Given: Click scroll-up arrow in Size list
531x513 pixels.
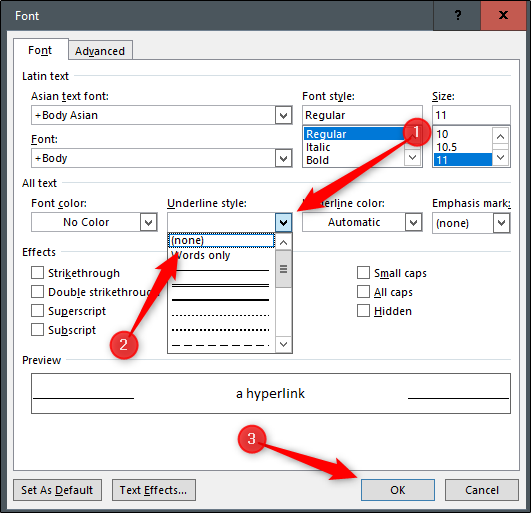Looking at the screenshot, I should pos(500,136).
